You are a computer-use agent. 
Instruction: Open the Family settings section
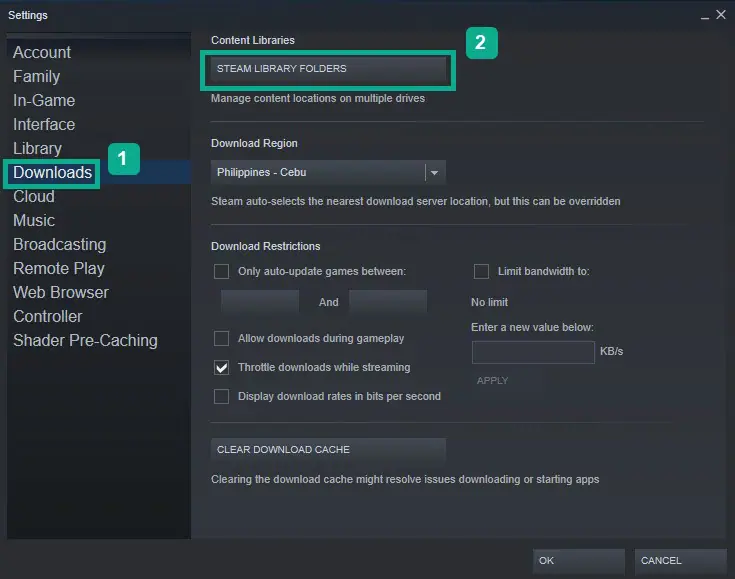tap(37, 76)
